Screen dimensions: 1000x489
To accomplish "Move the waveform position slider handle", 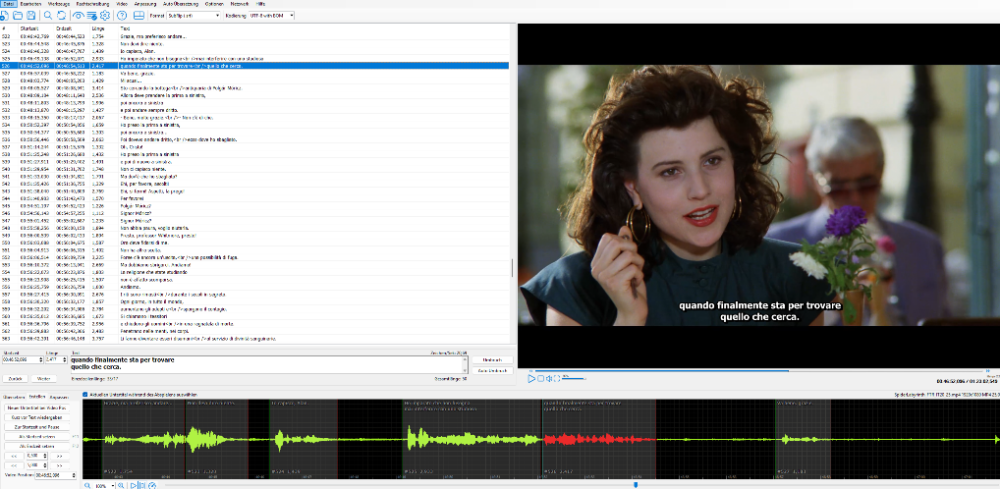I will point(636,485).
